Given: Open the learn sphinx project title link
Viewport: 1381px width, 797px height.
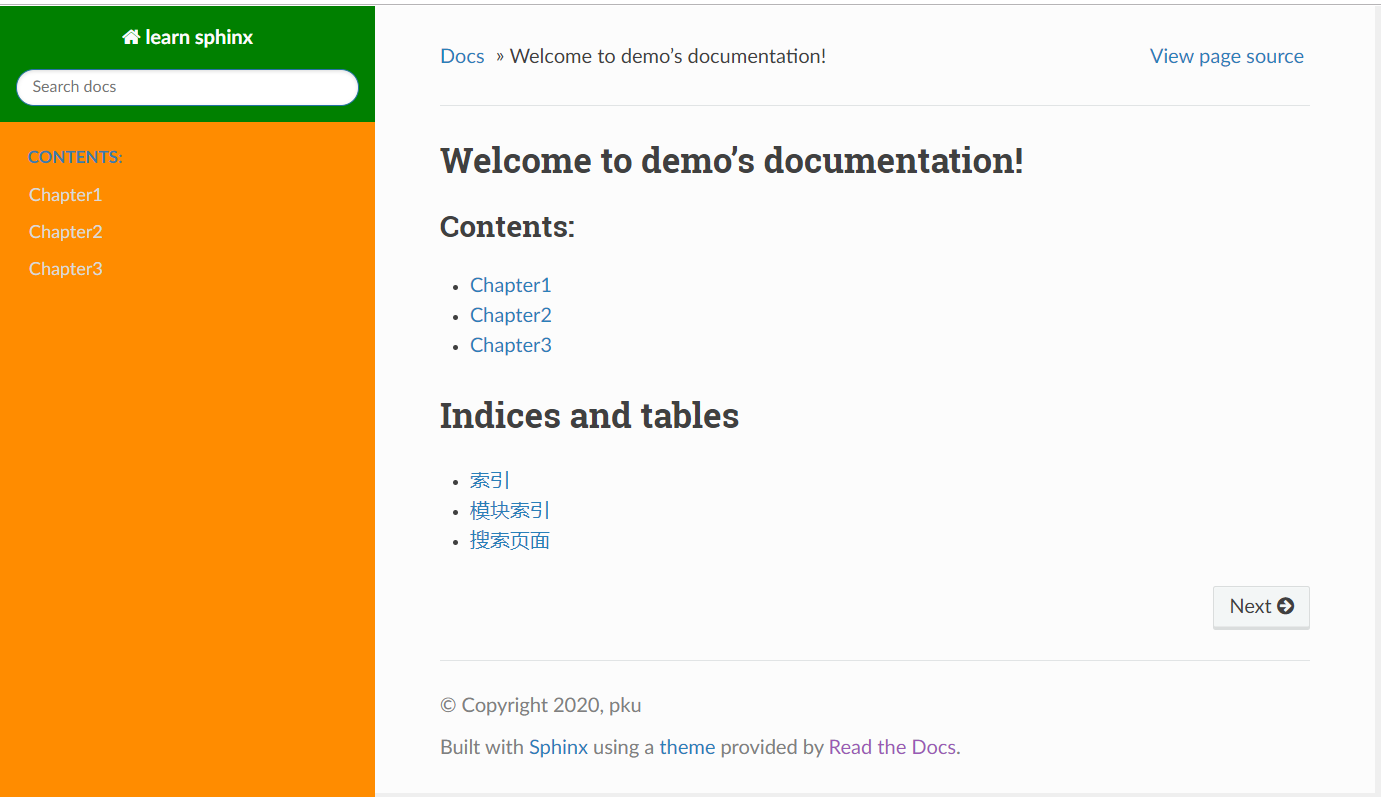Looking at the screenshot, I should (198, 37).
